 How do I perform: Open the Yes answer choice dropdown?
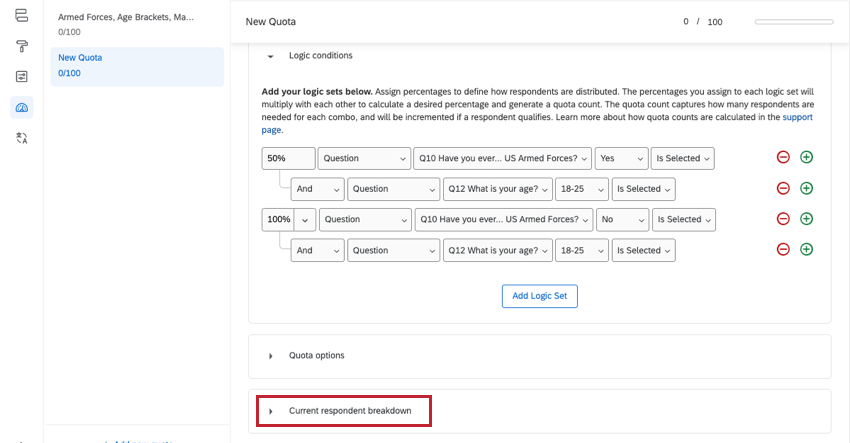619,158
